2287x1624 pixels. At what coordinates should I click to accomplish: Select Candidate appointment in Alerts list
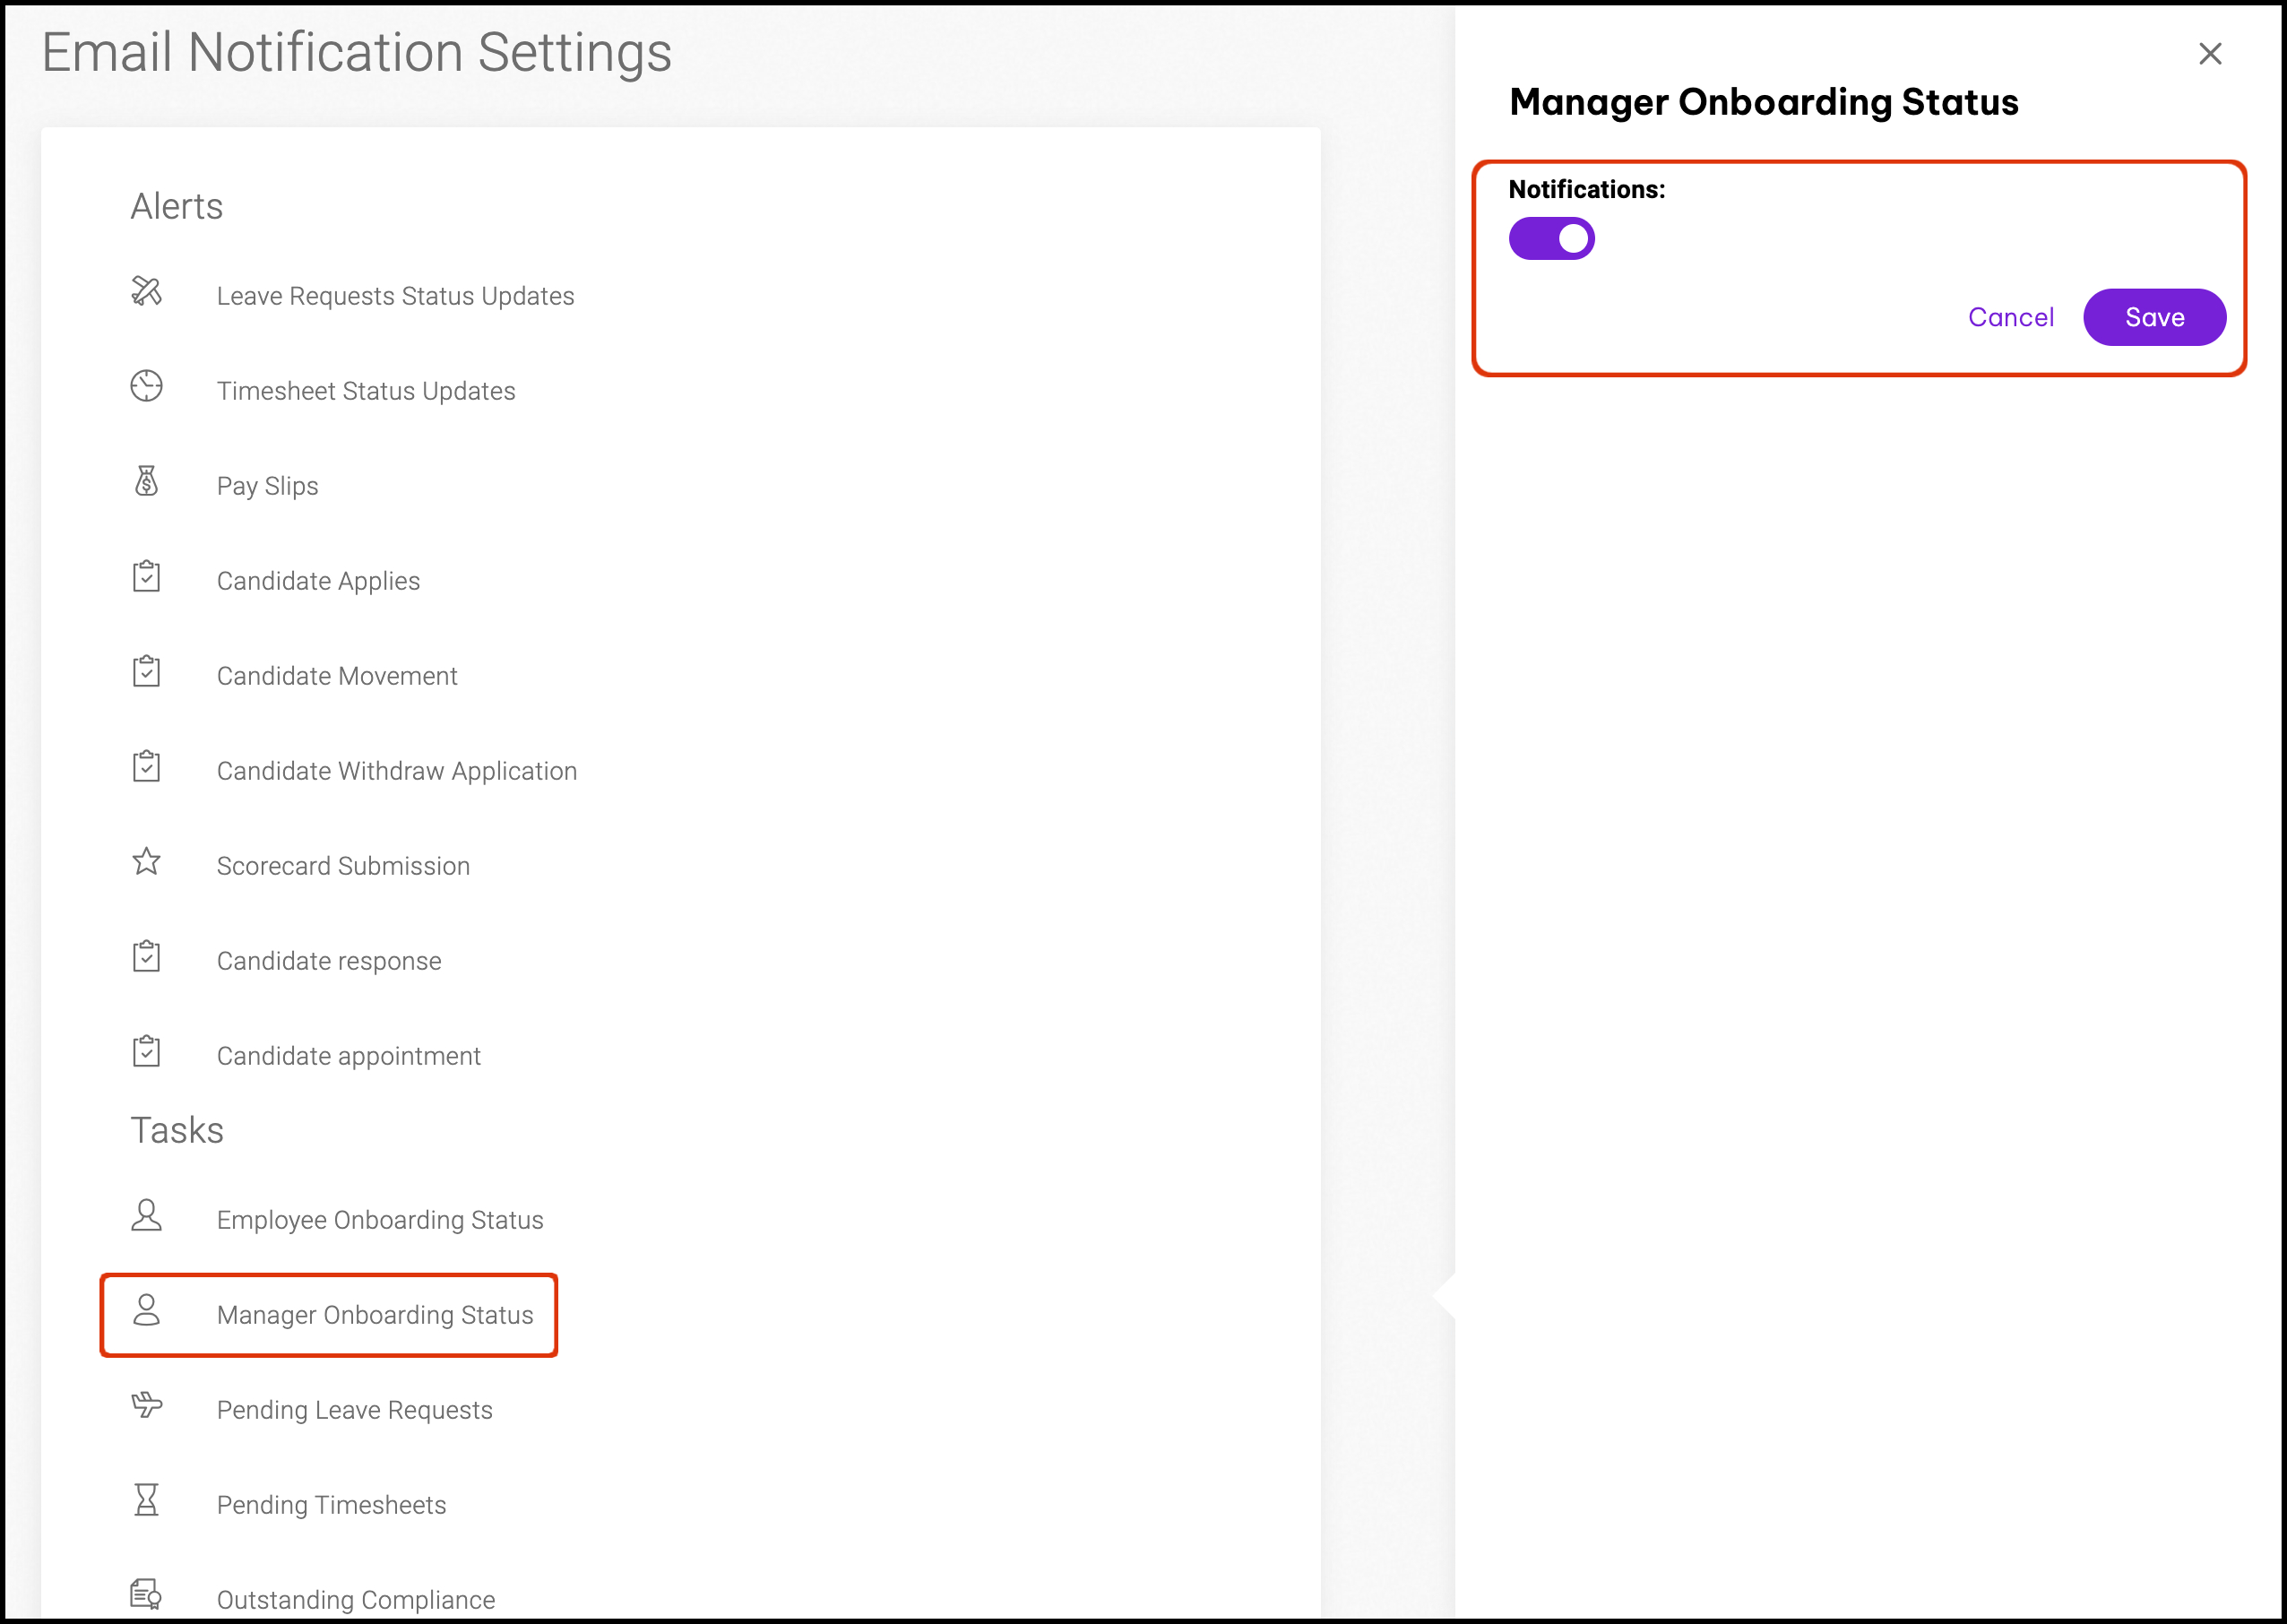tap(348, 1056)
